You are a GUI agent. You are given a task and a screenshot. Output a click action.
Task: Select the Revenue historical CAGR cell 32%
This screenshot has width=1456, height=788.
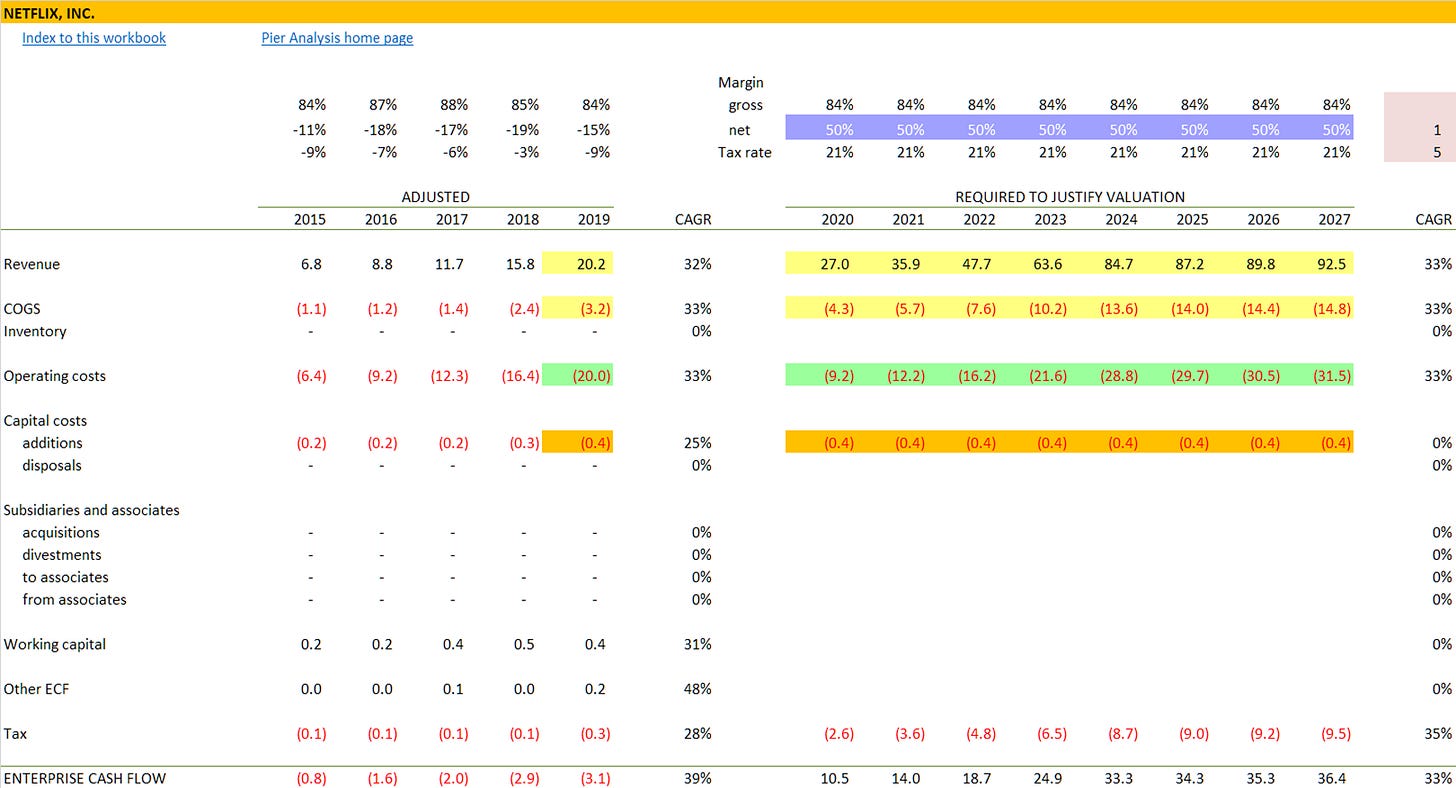point(696,264)
